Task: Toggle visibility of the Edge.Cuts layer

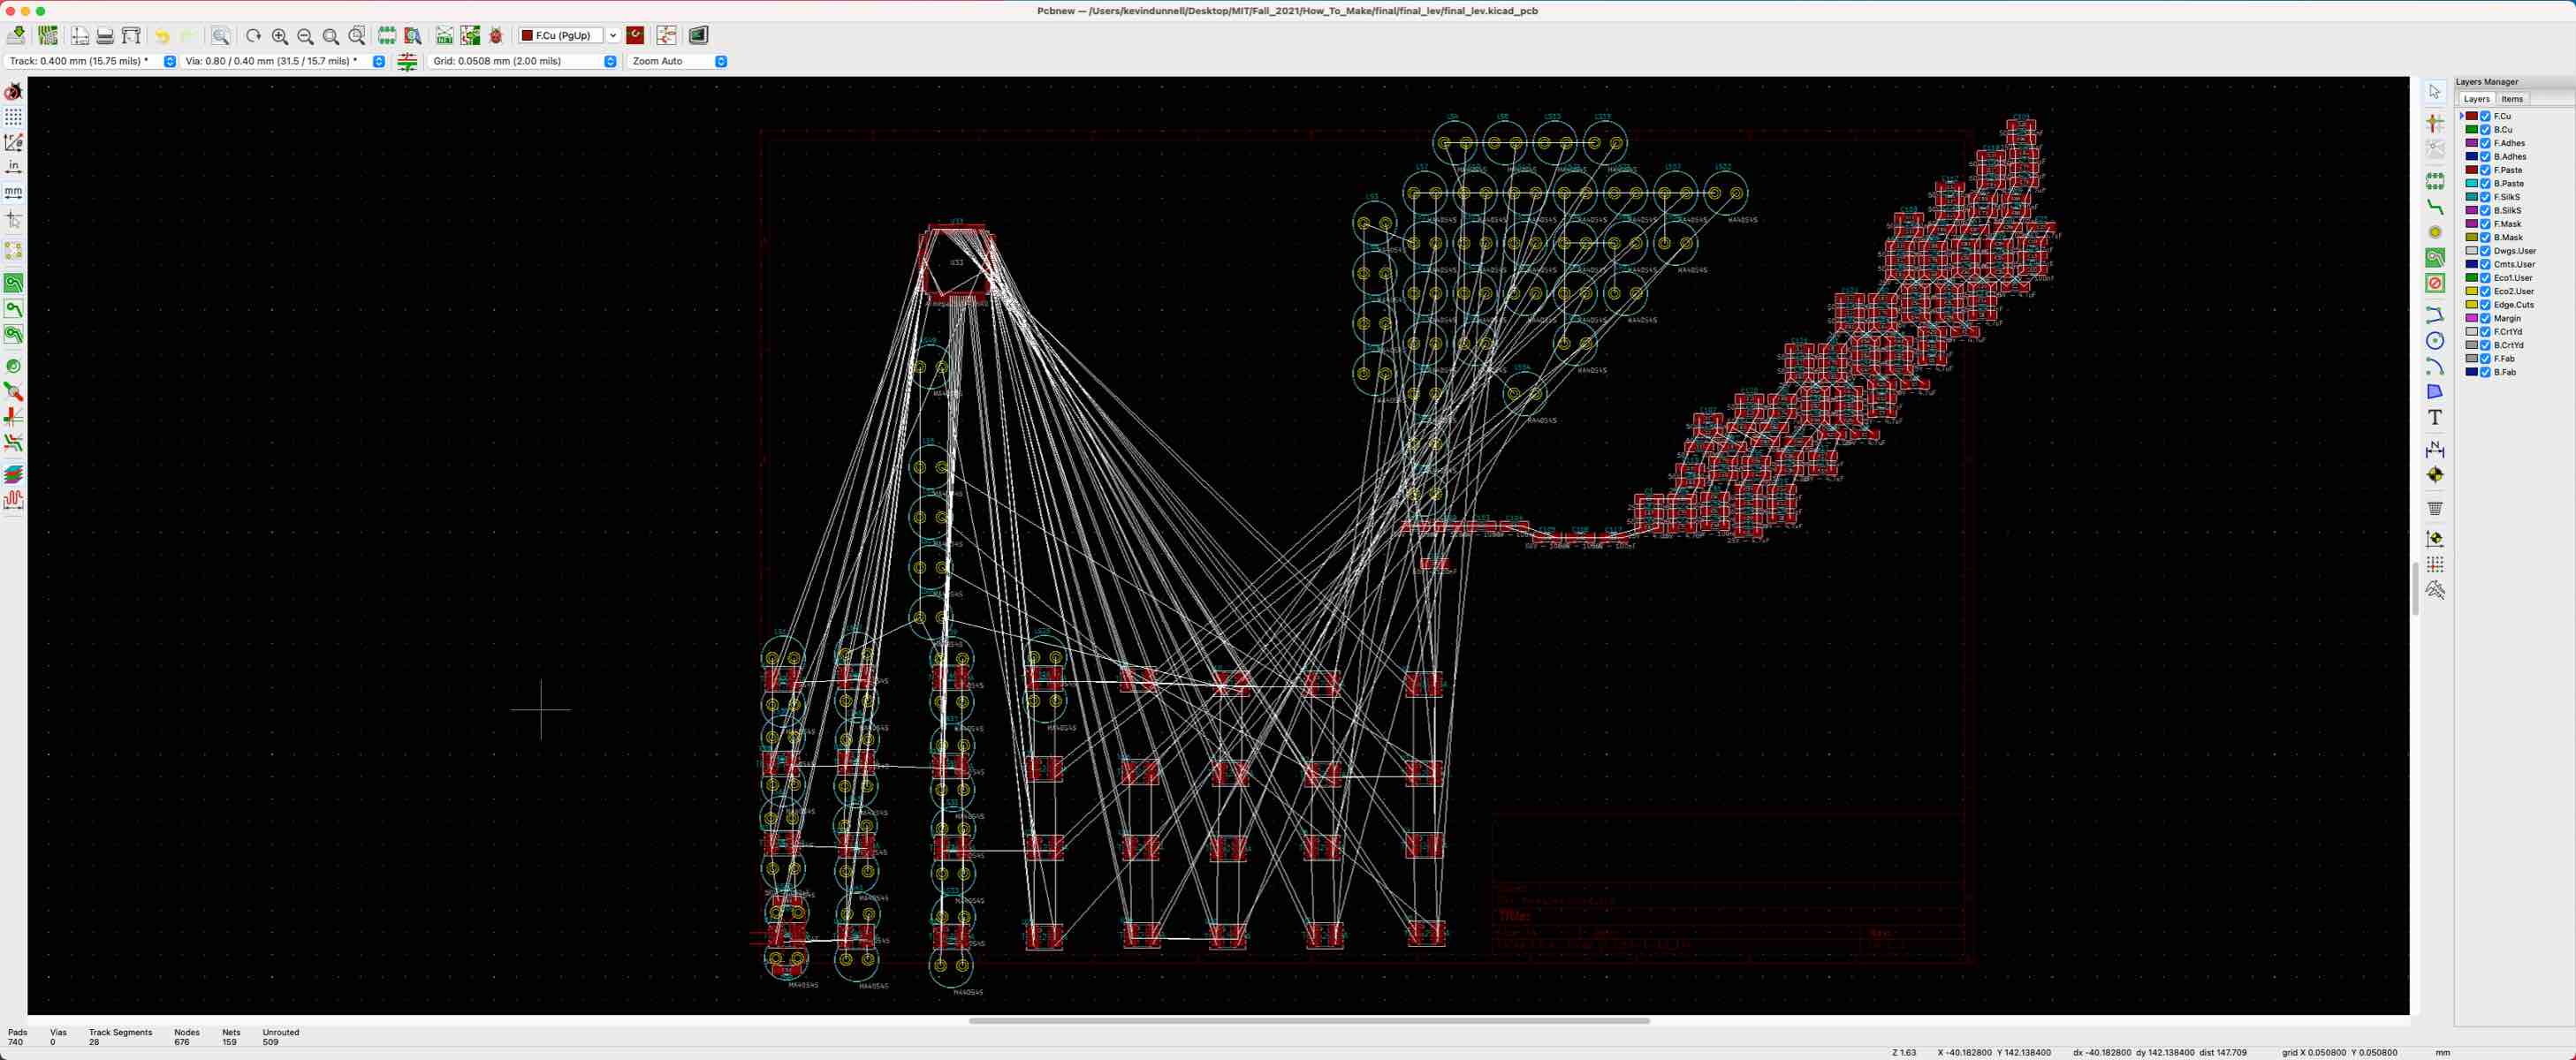Action: 2485,305
